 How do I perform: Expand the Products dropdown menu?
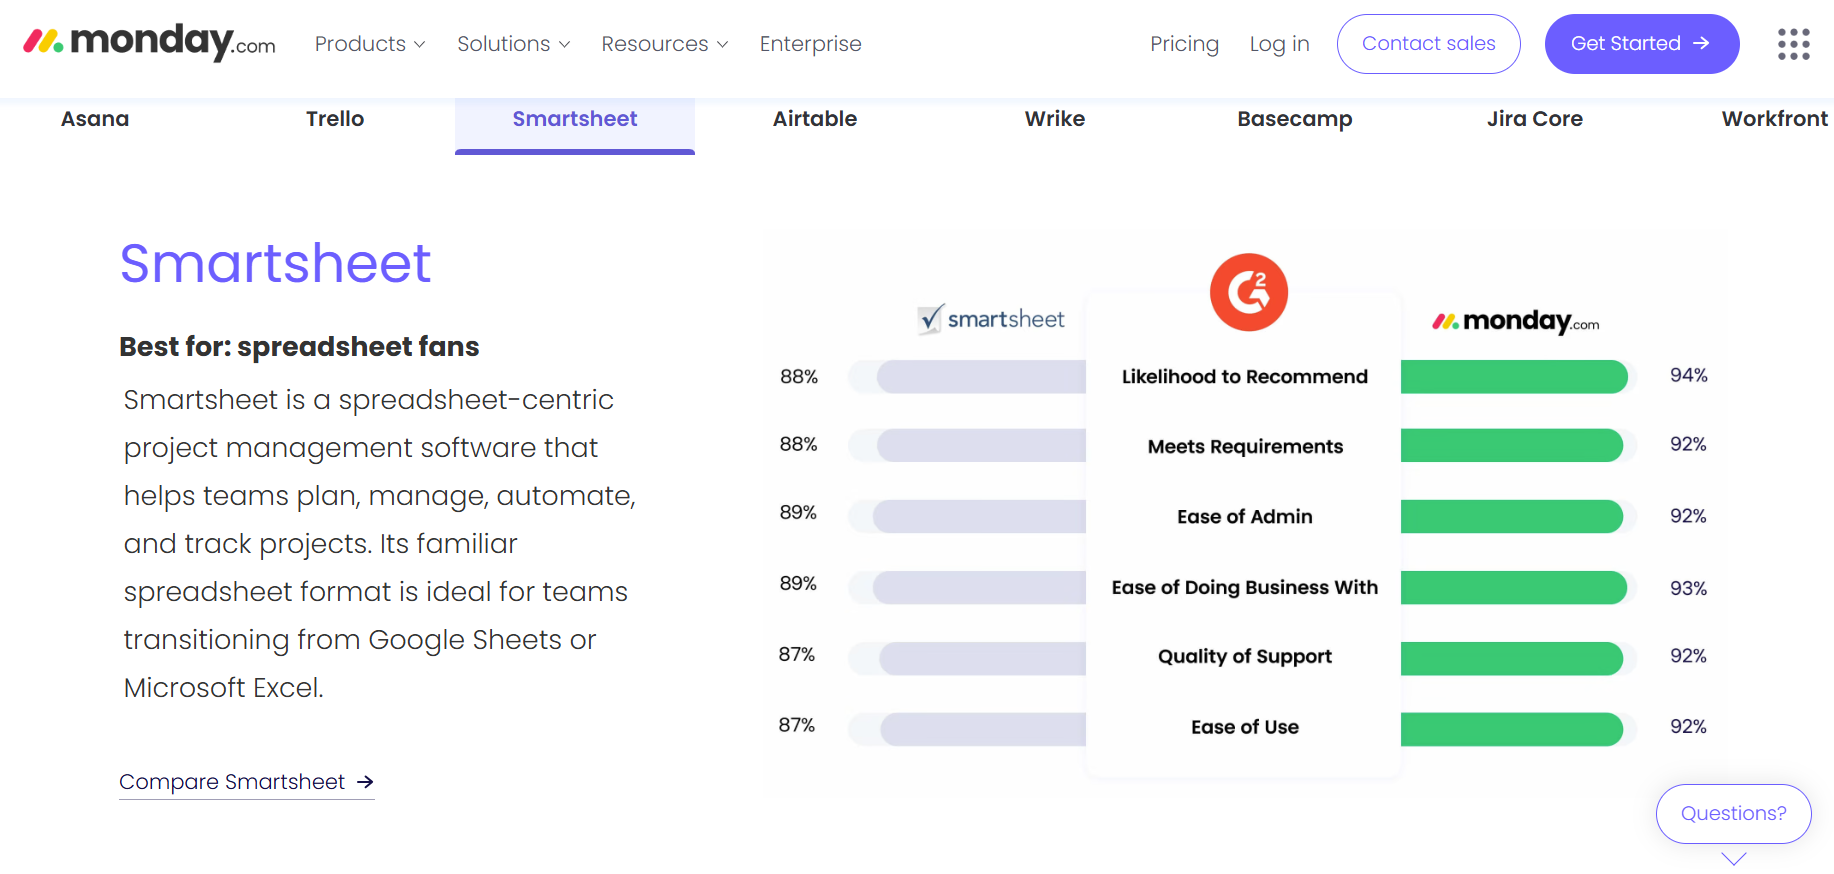[x=370, y=44]
